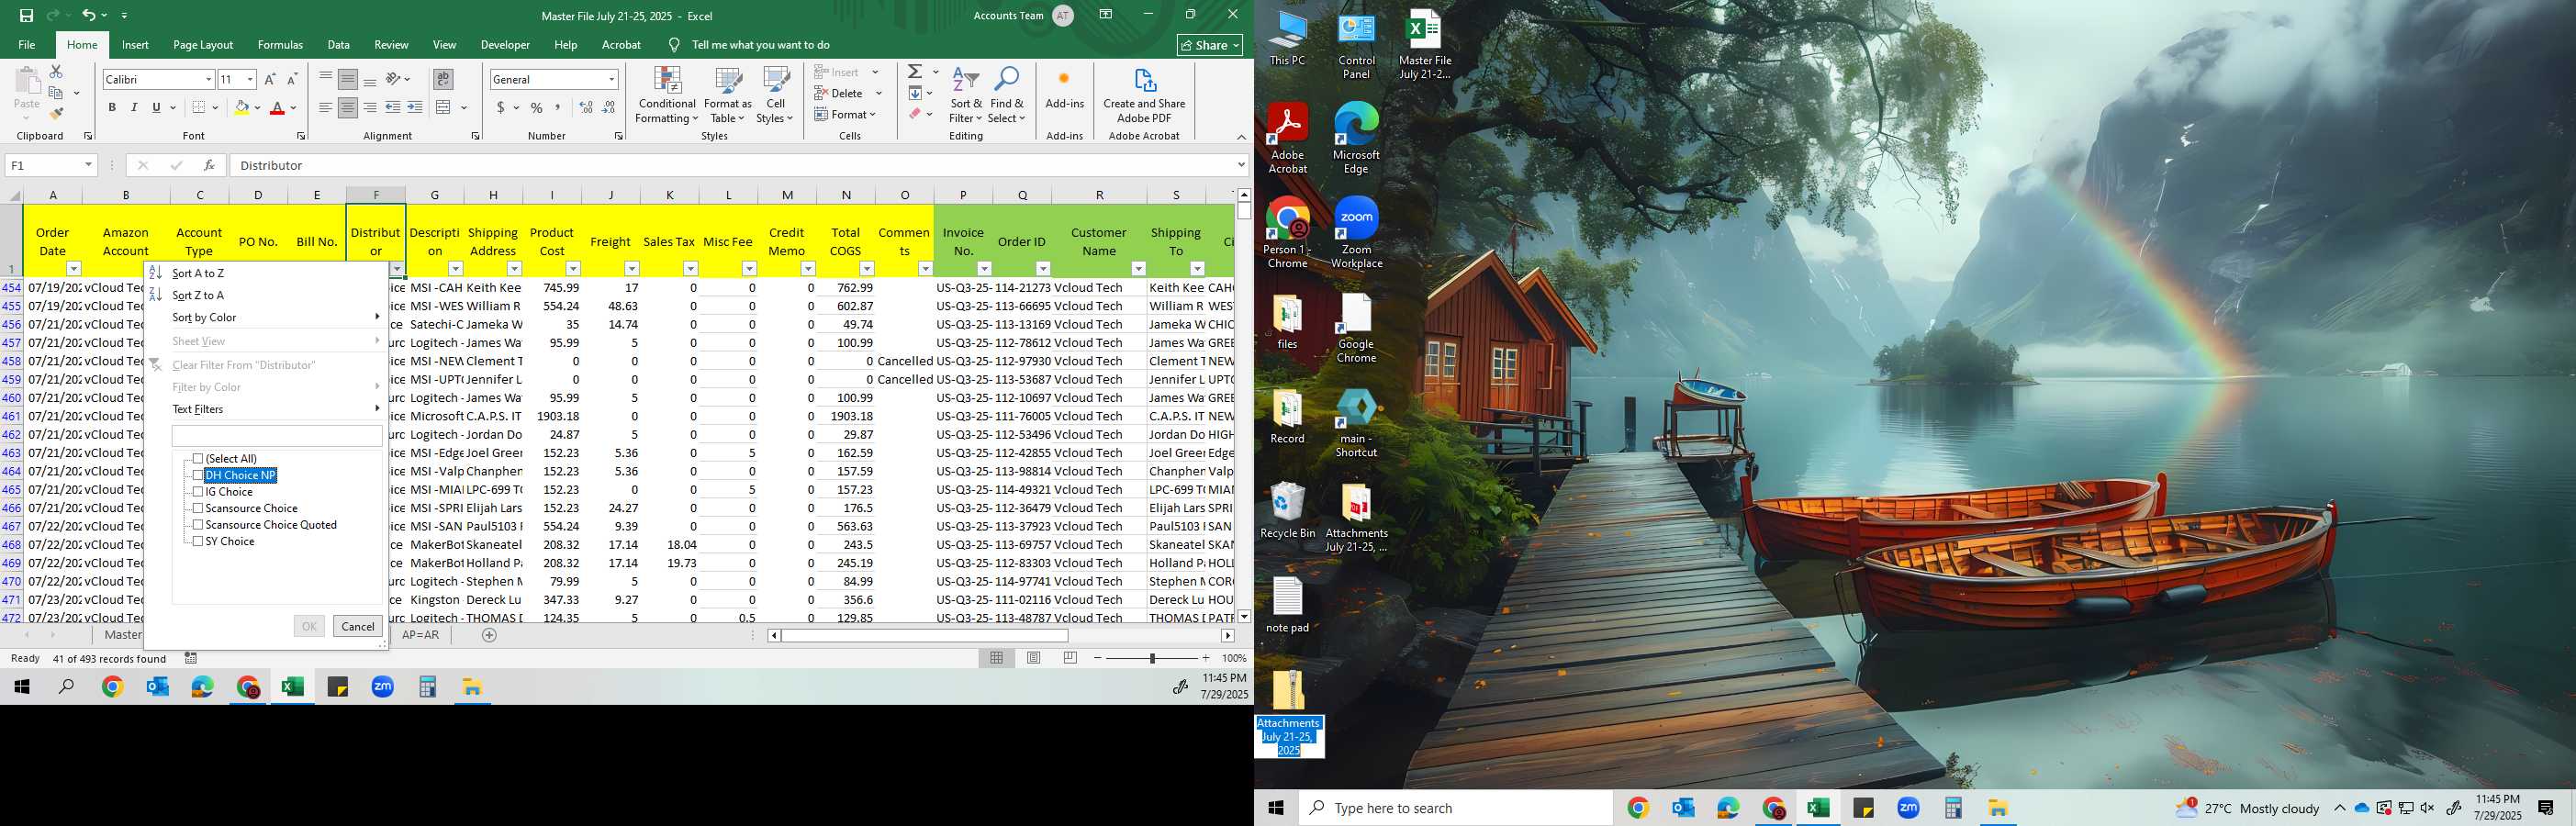Screen dimensions: 2576x826
Task: Click Decrease Font Size icon
Action: [x=292, y=79]
